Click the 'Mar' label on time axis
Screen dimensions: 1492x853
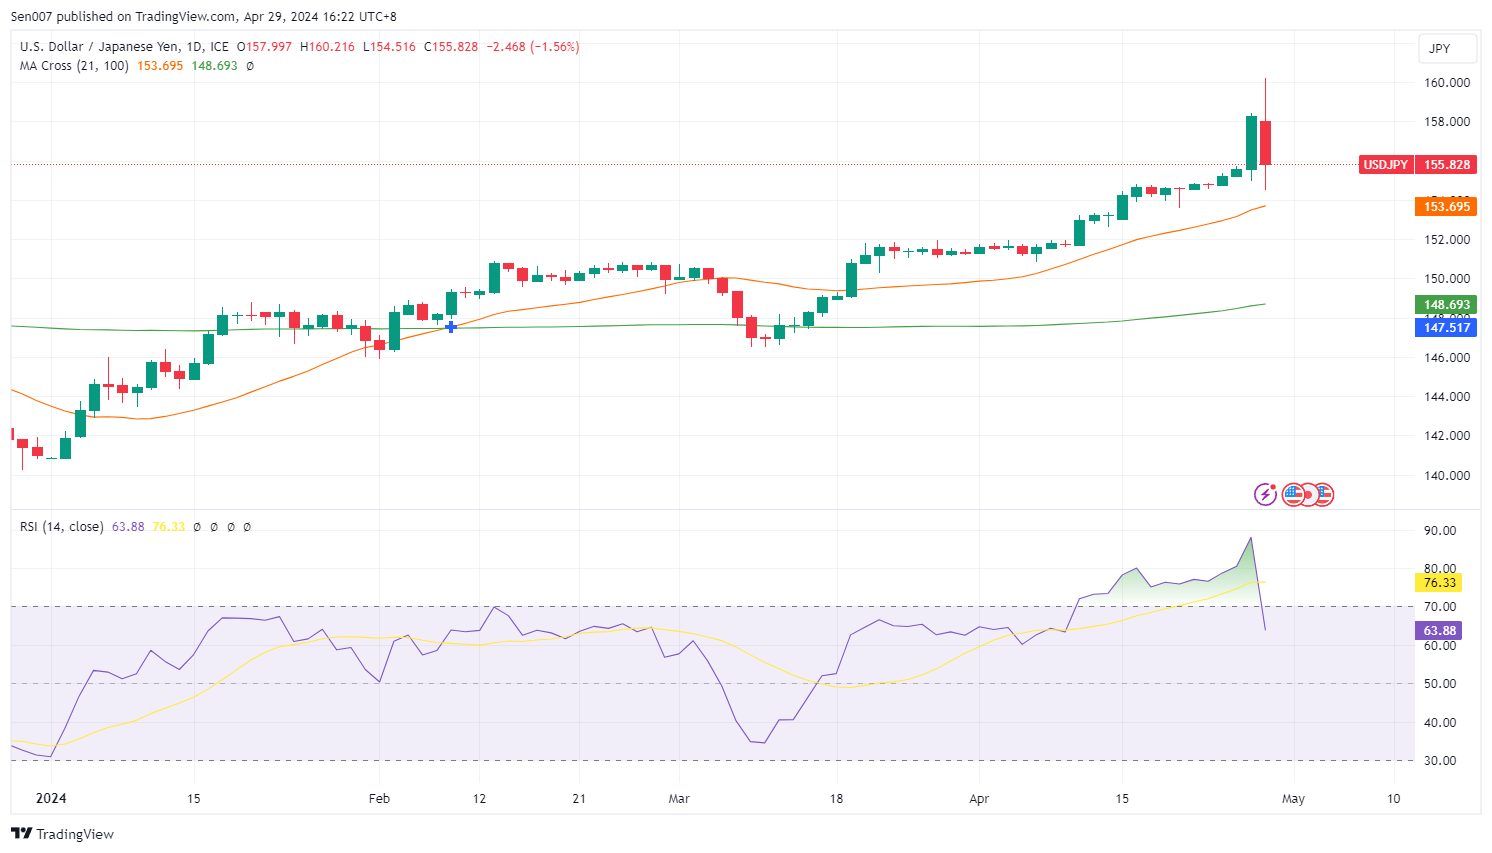coord(679,799)
